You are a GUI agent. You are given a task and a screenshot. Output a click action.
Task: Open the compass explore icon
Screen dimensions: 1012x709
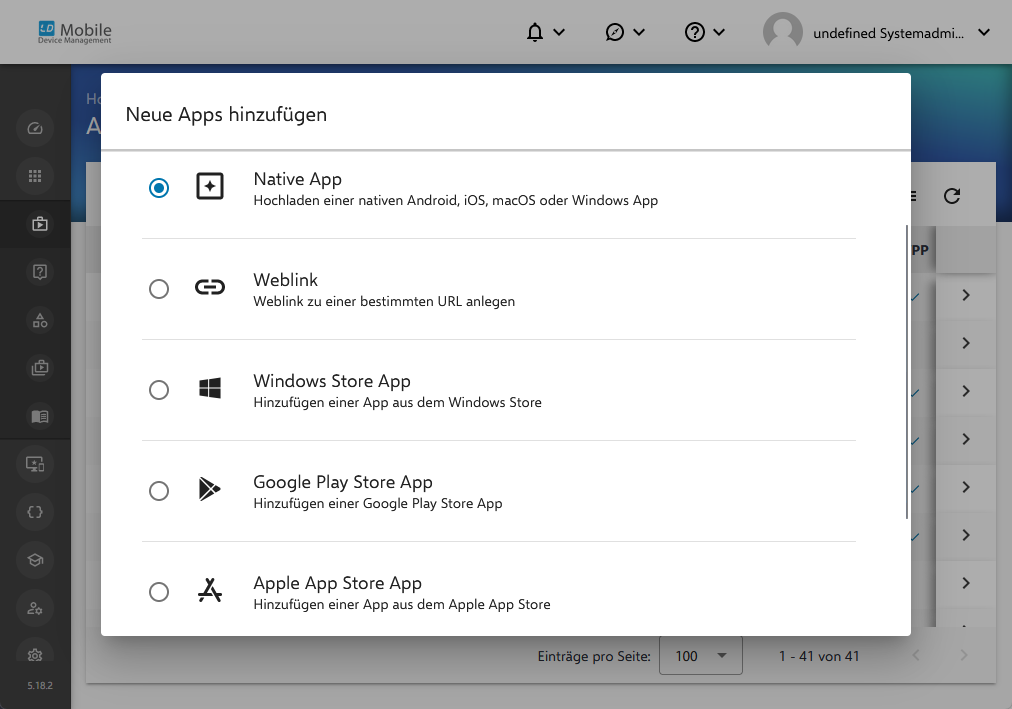(614, 32)
